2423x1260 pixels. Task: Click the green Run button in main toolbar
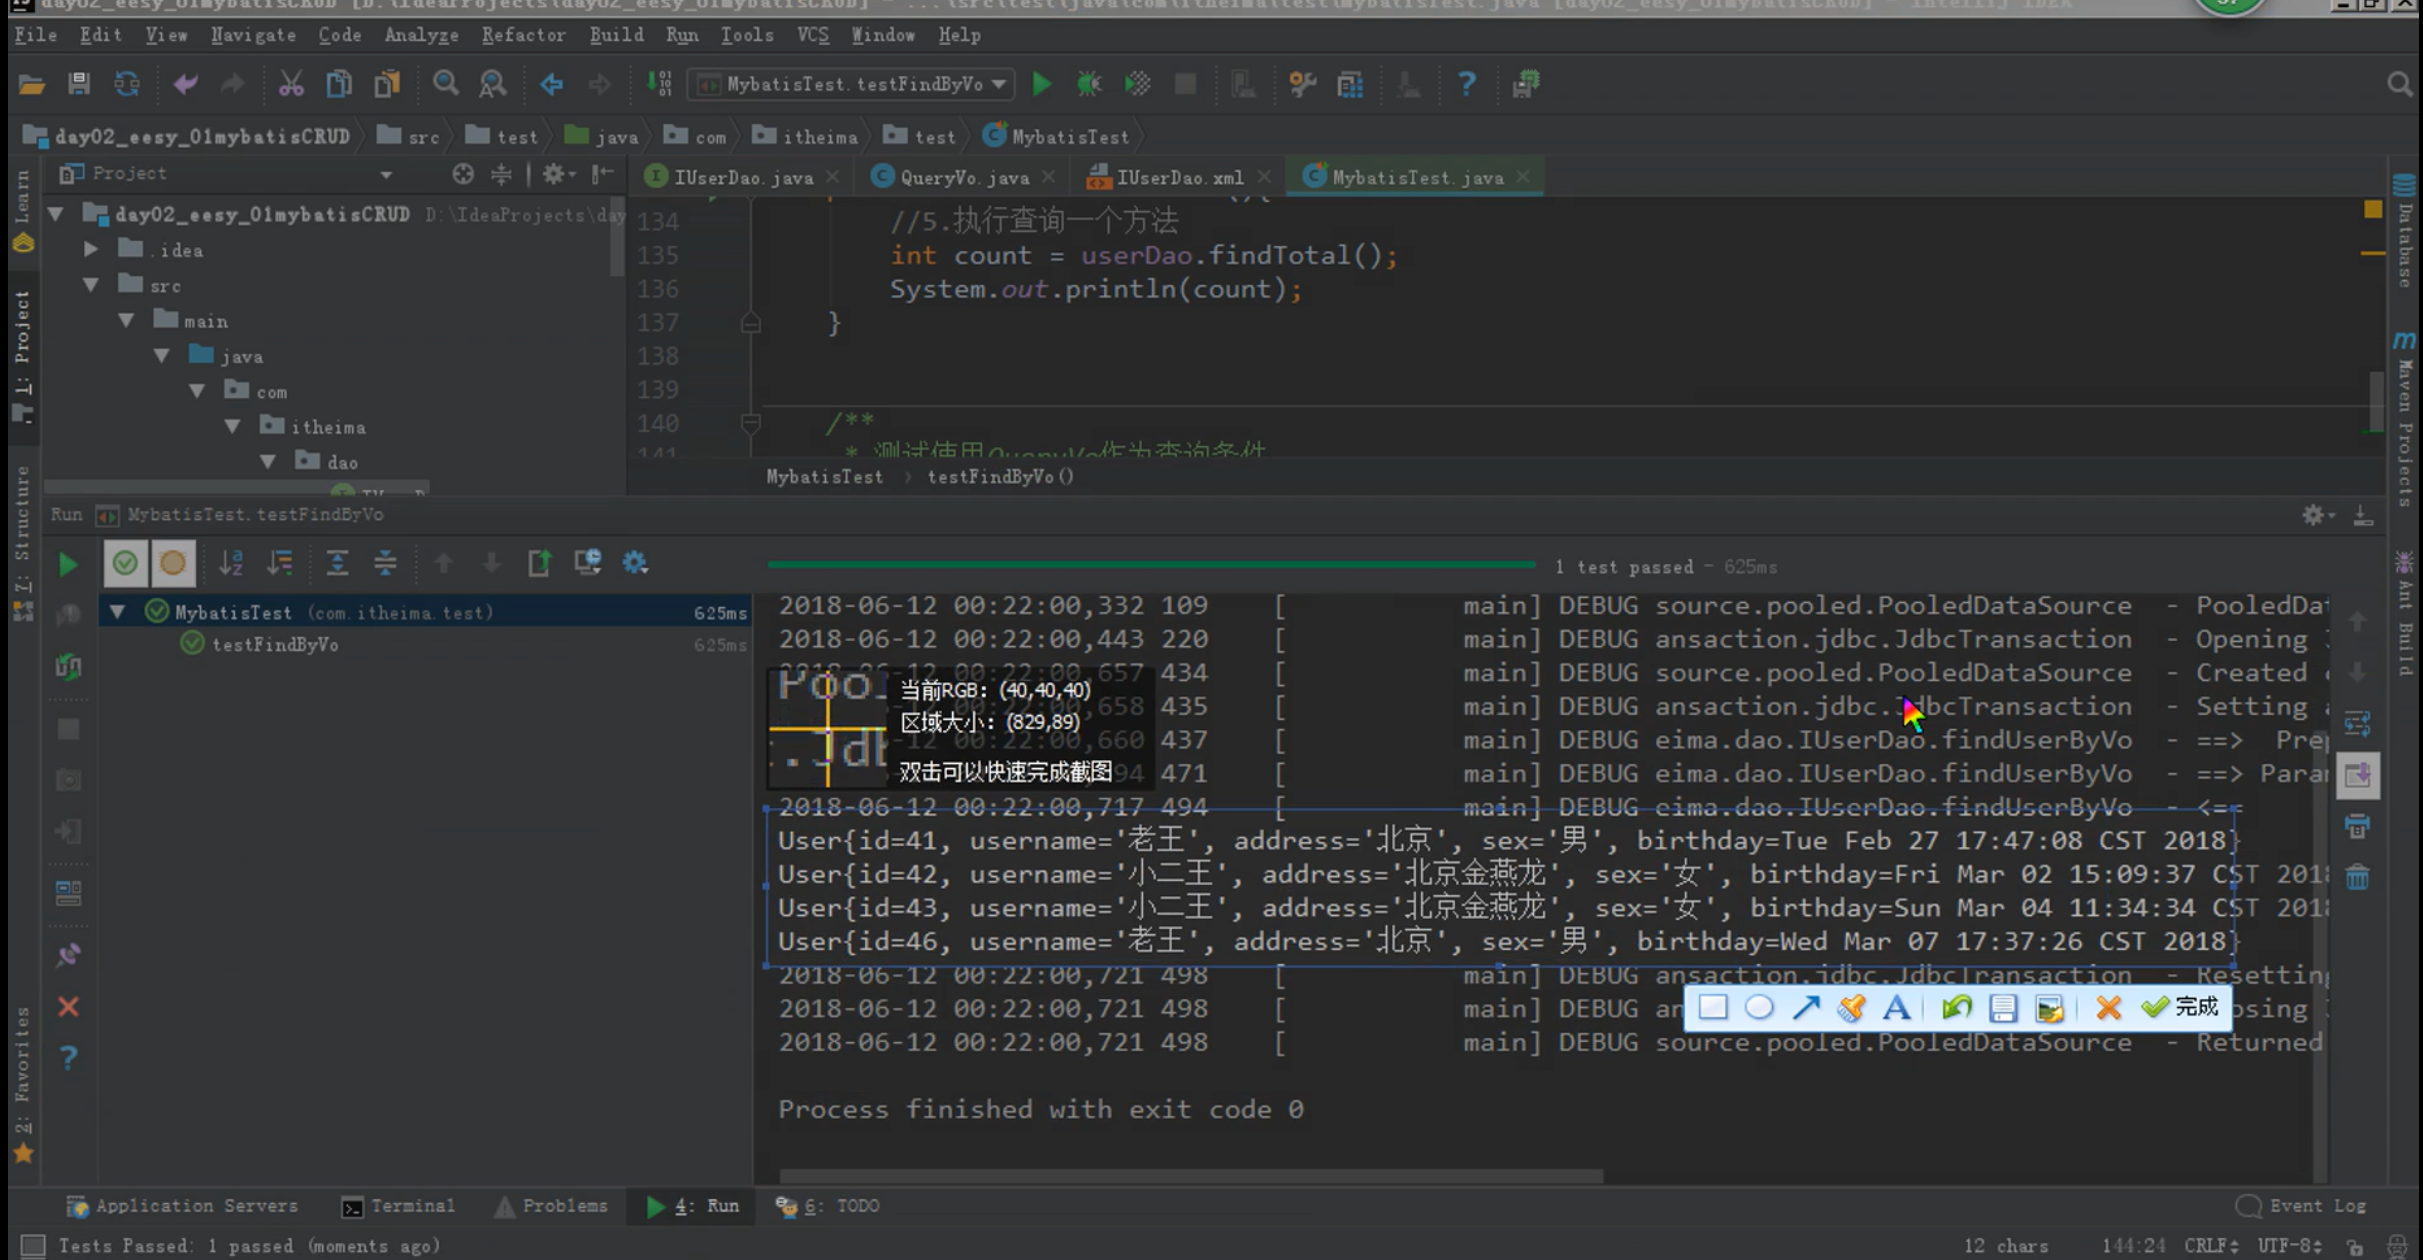click(x=1041, y=84)
